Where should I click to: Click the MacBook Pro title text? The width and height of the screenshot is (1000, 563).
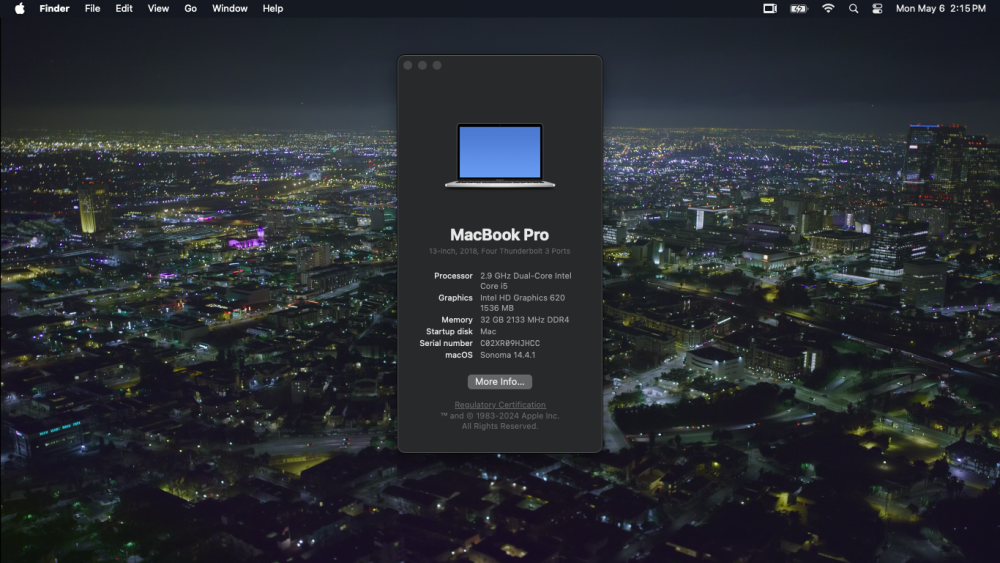[499, 235]
